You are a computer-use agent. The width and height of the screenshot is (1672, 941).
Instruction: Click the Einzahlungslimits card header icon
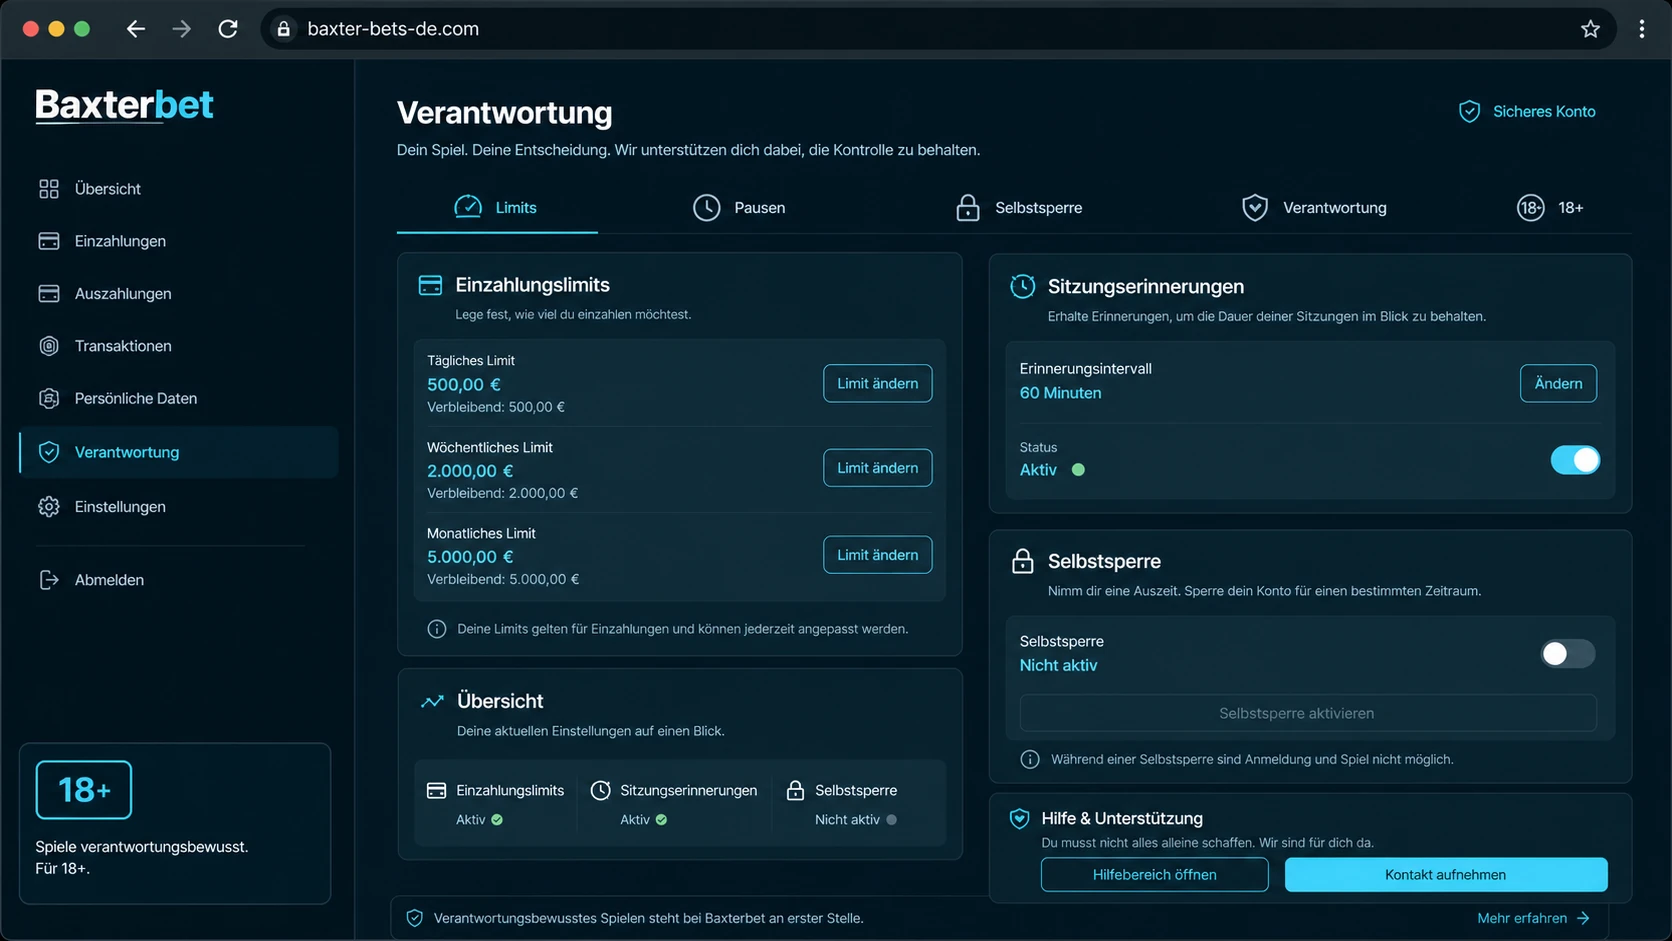[430, 285]
